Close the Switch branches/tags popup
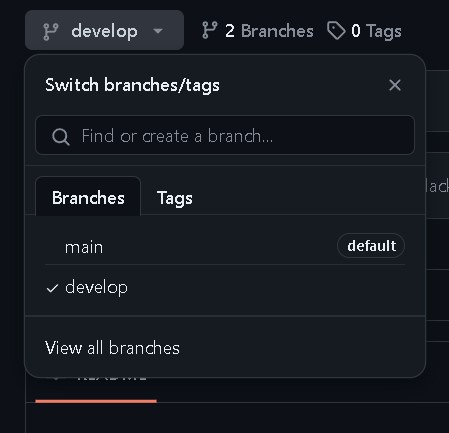This screenshot has height=433, width=449. click(395, 85)
